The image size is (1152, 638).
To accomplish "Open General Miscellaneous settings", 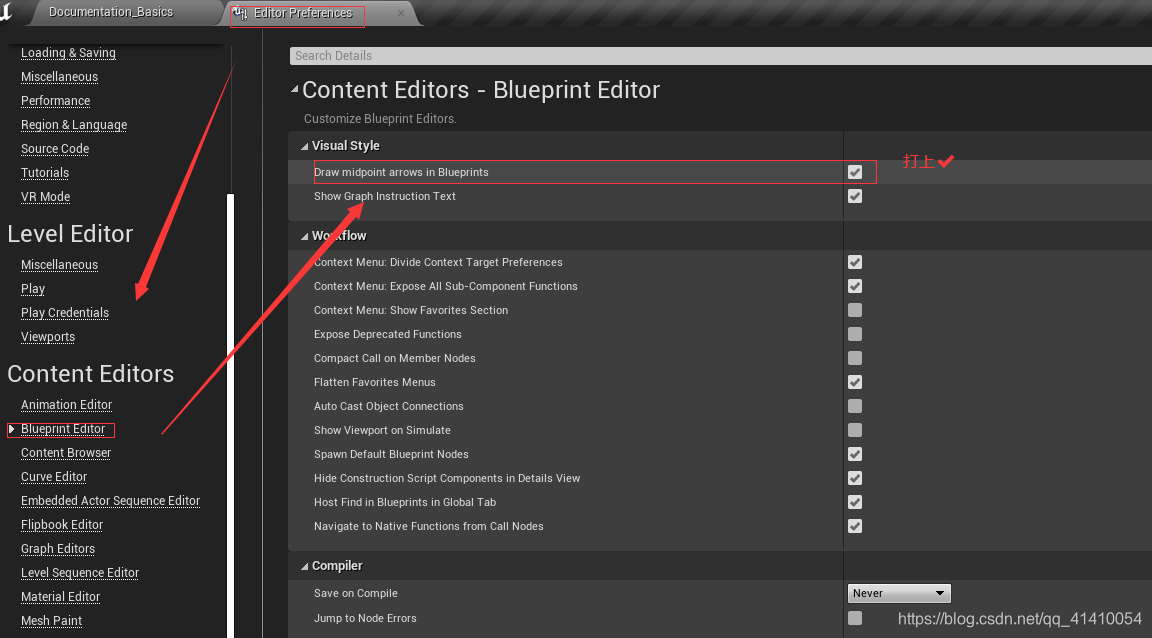I will coord(60,76).
